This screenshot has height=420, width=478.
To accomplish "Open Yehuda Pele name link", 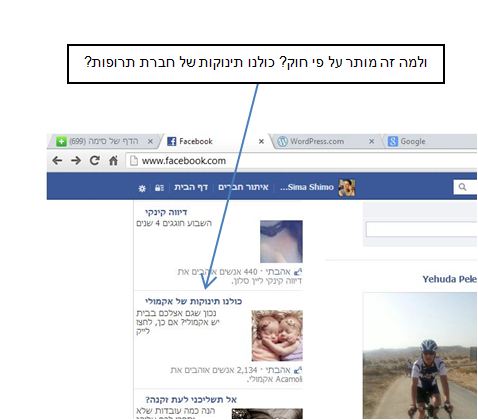I will coord(449,279).
